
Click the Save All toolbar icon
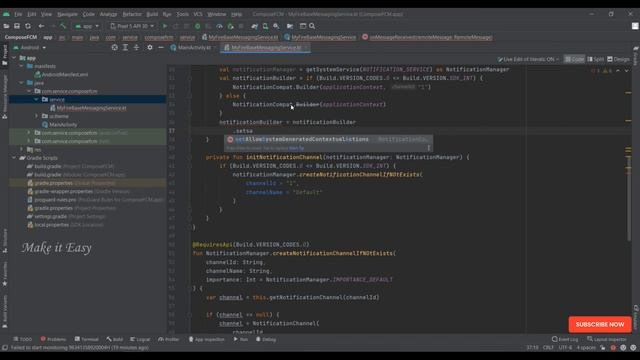tap(17, 26)
